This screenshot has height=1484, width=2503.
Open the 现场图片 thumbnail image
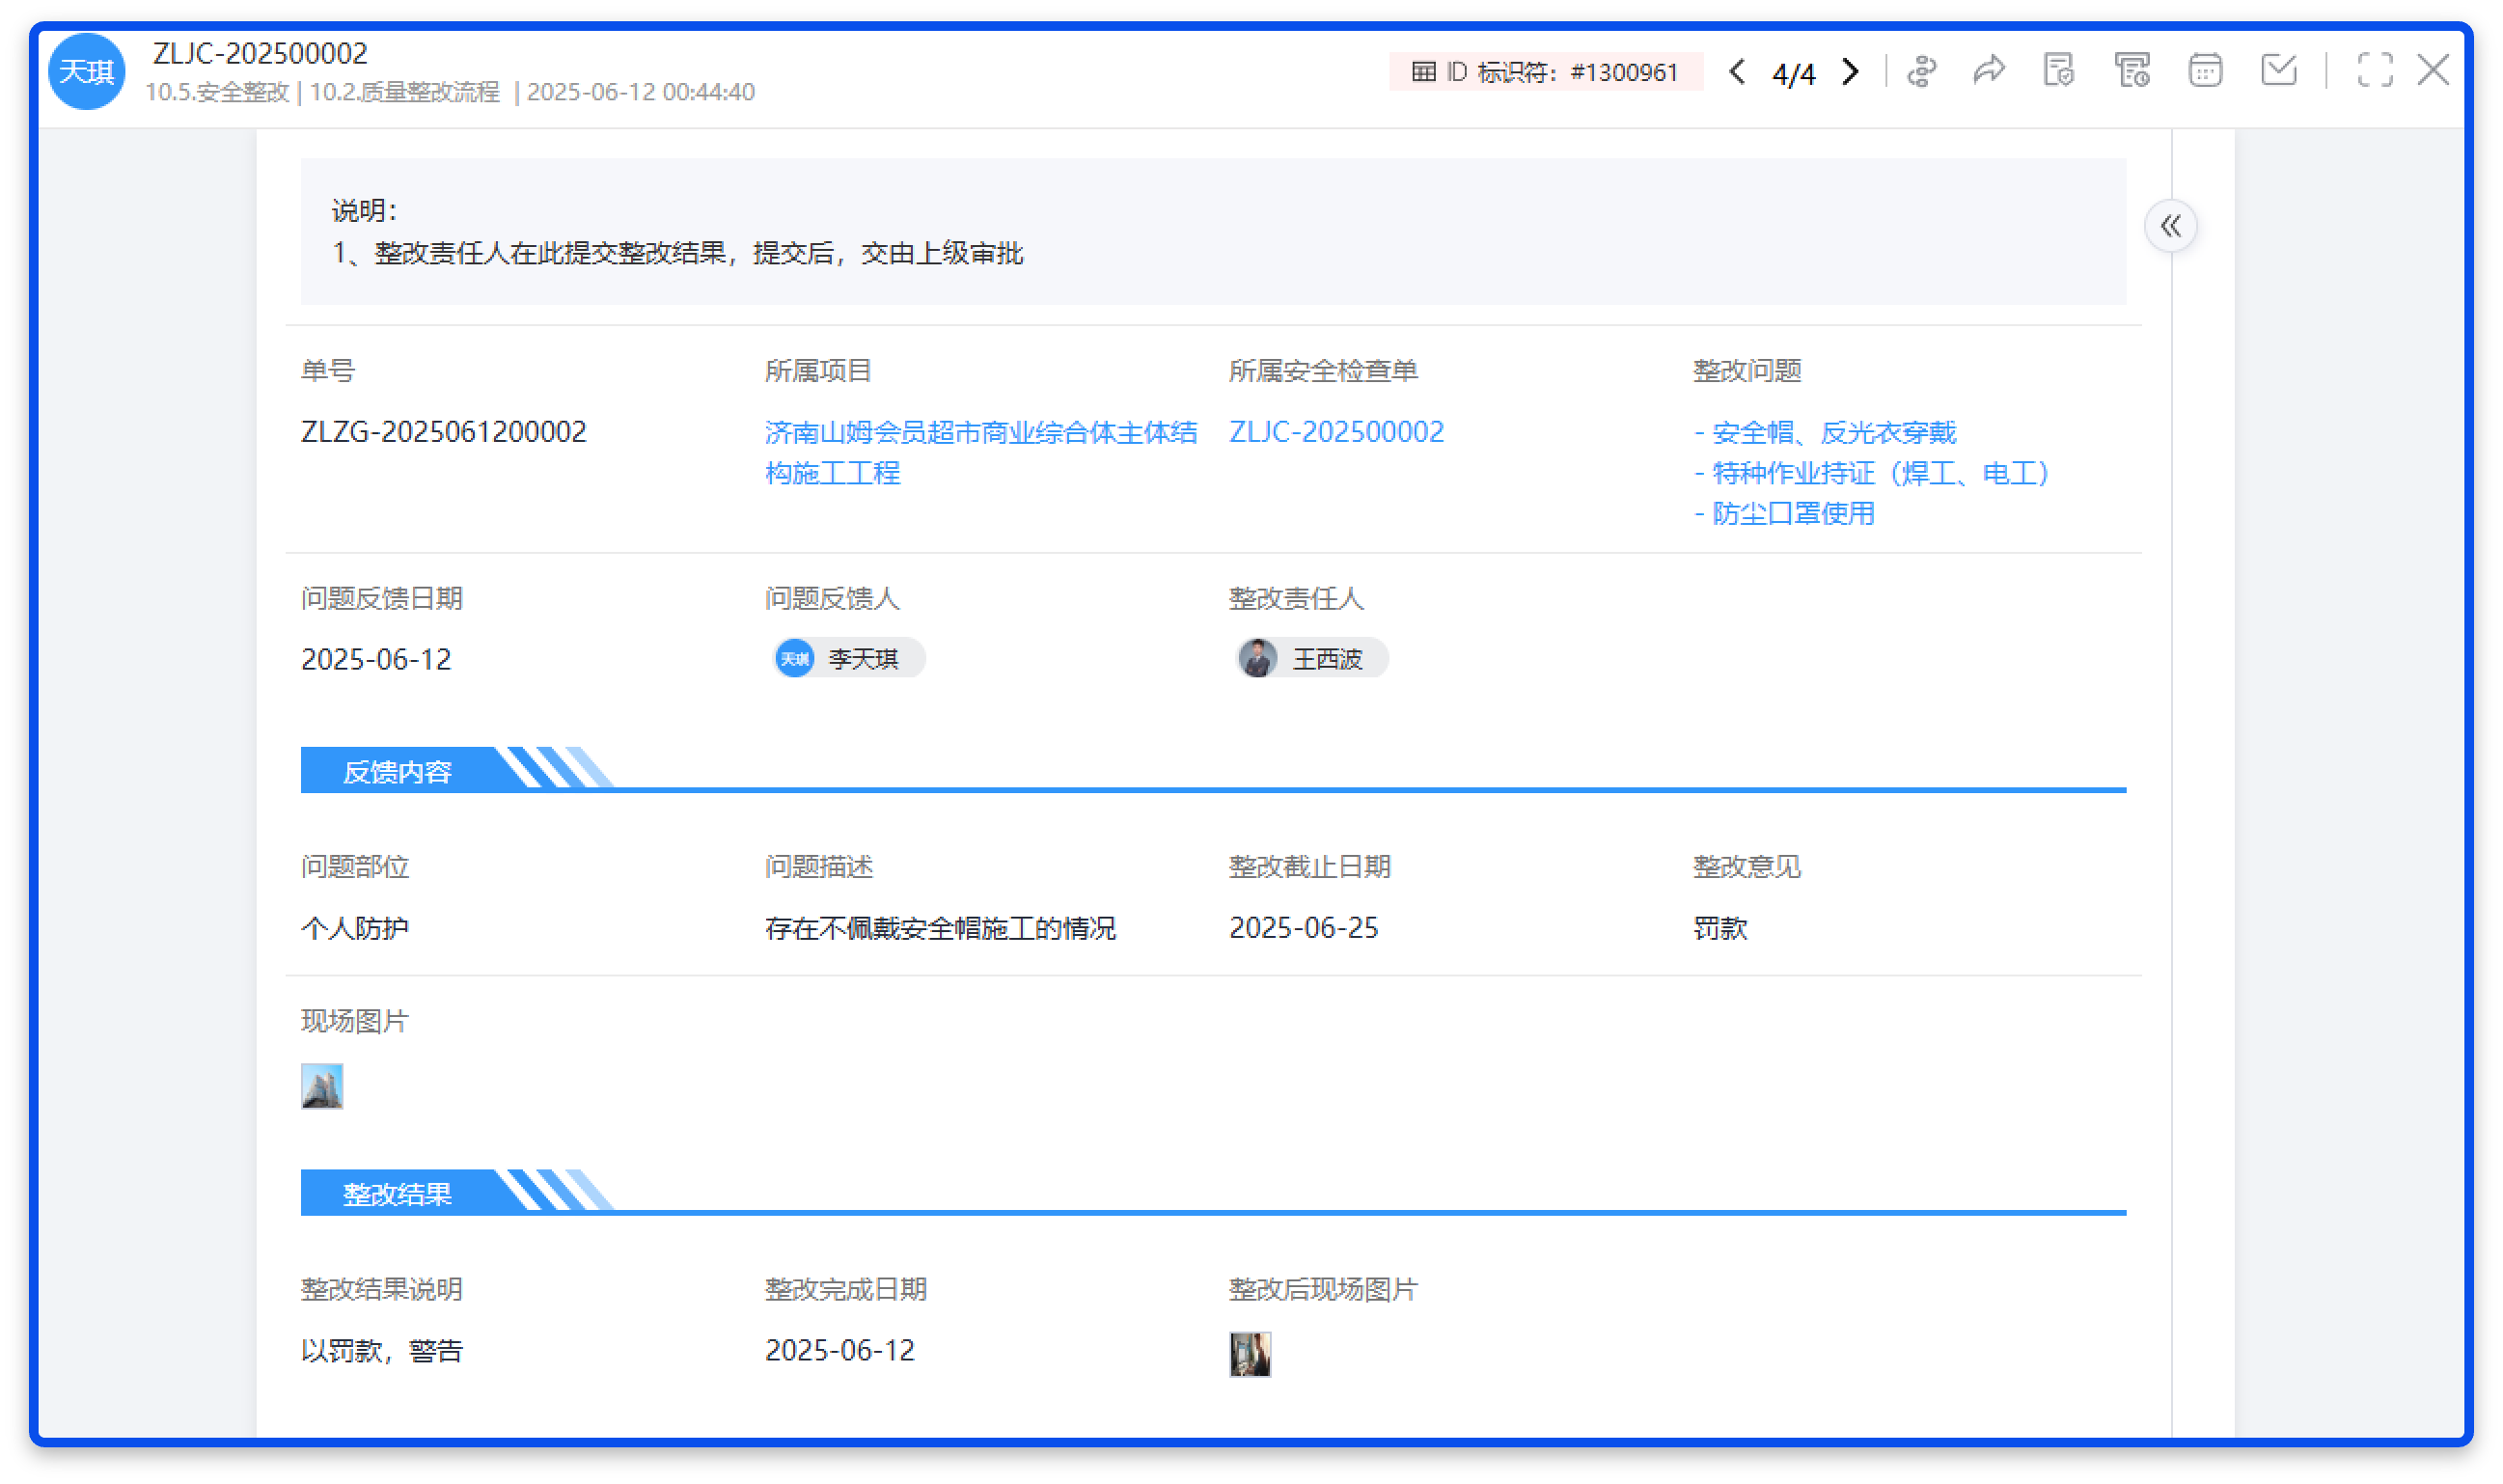tap(322, 1086)
